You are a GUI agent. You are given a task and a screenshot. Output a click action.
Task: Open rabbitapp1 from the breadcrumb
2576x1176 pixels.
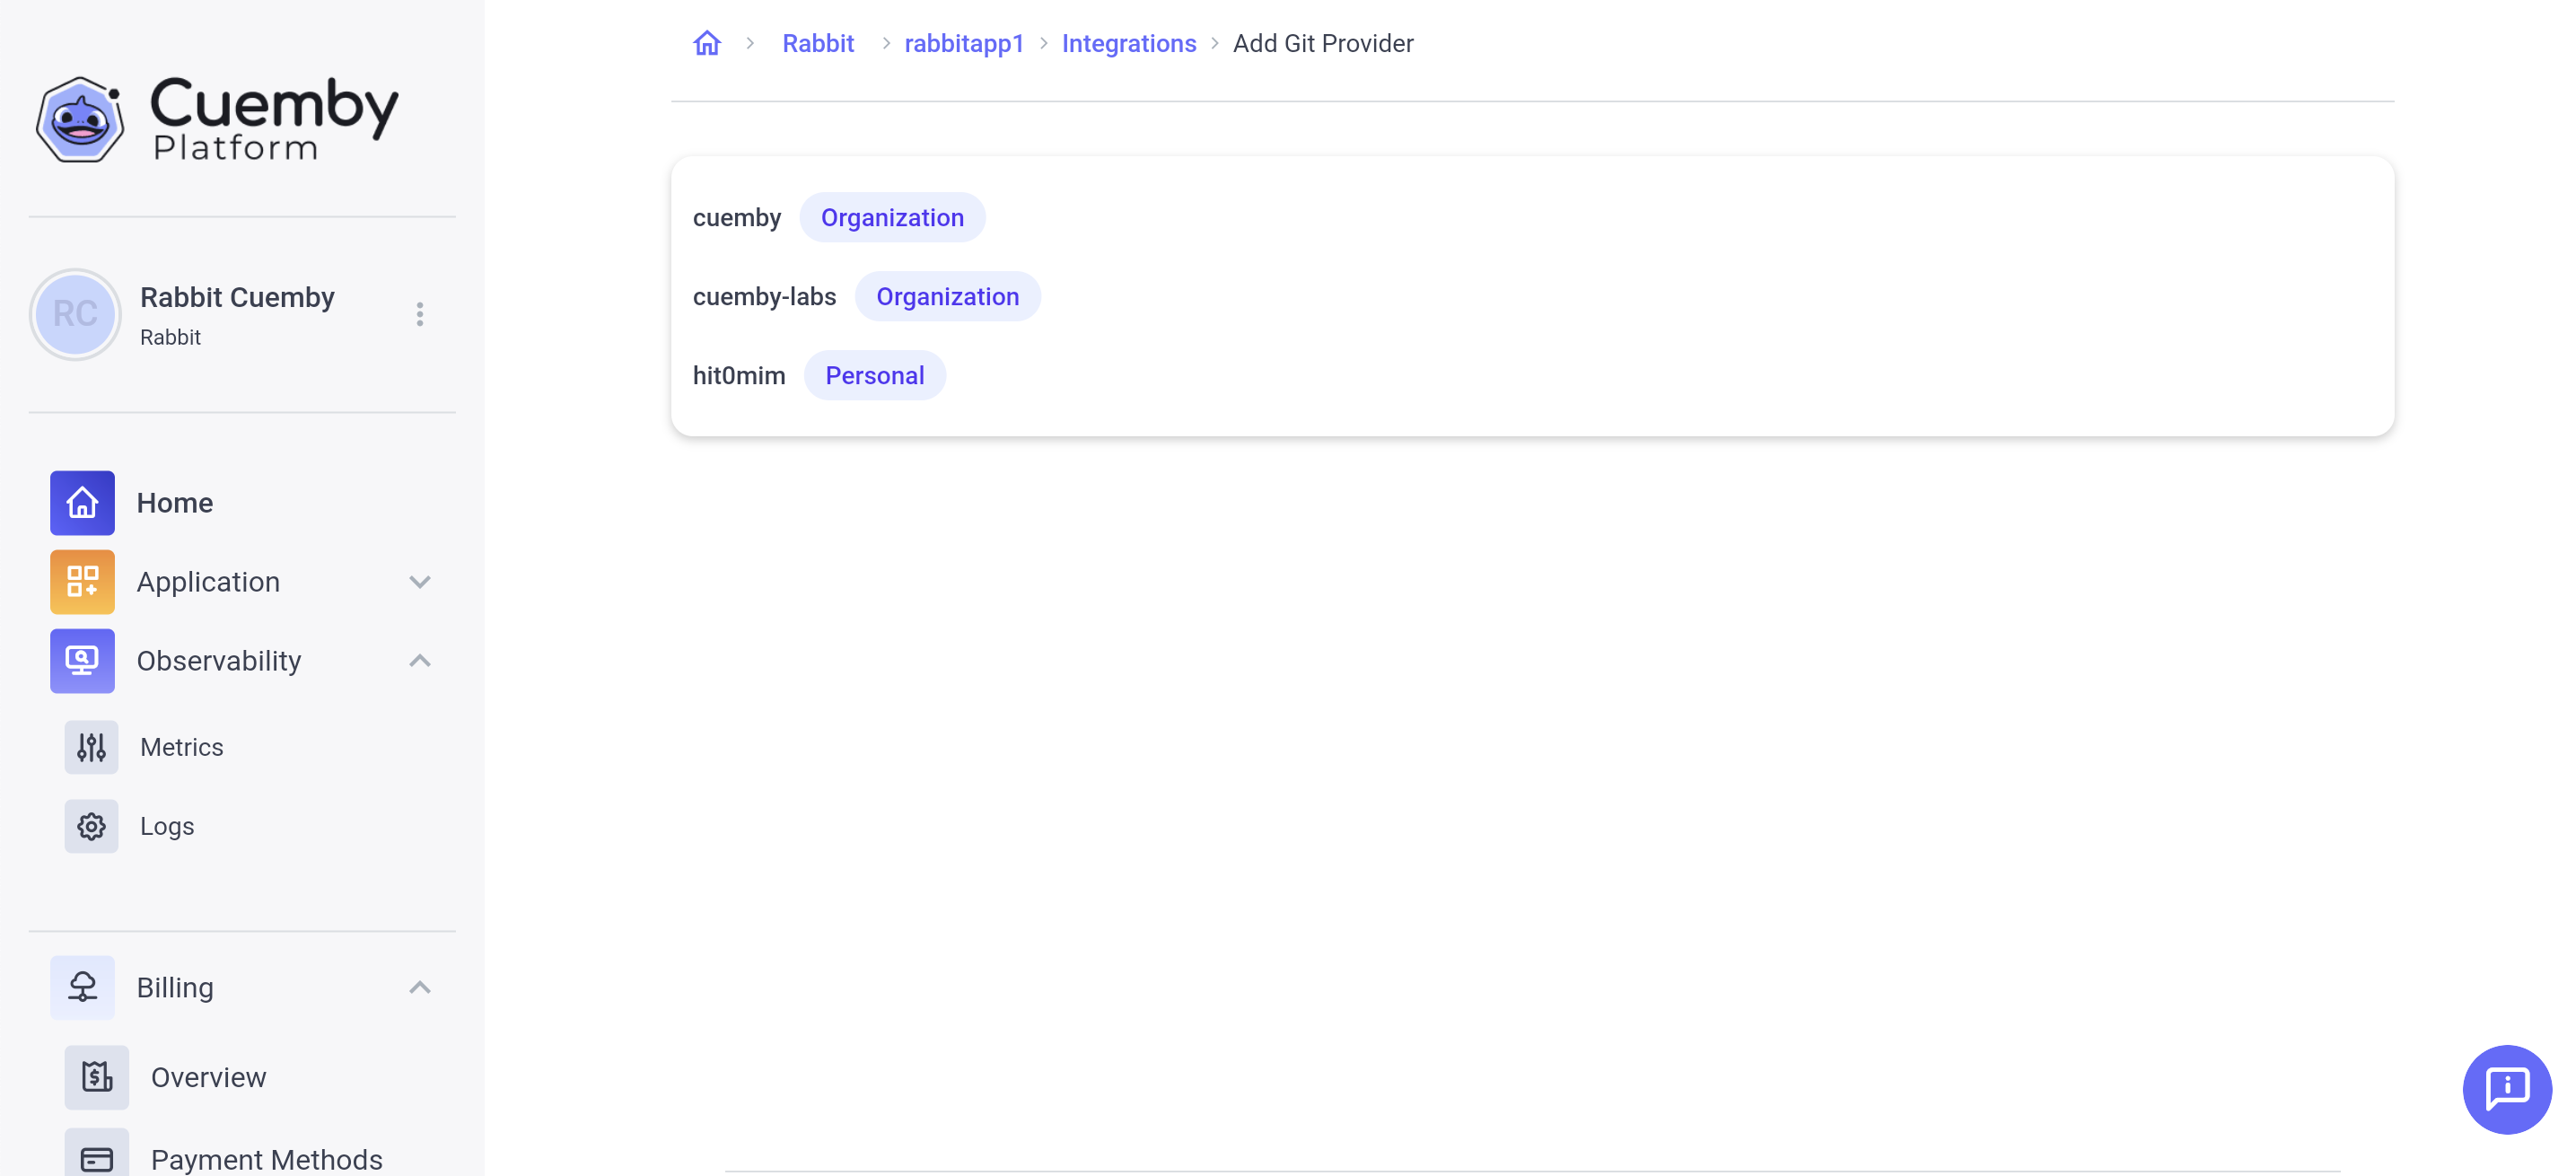click(963, 43)
